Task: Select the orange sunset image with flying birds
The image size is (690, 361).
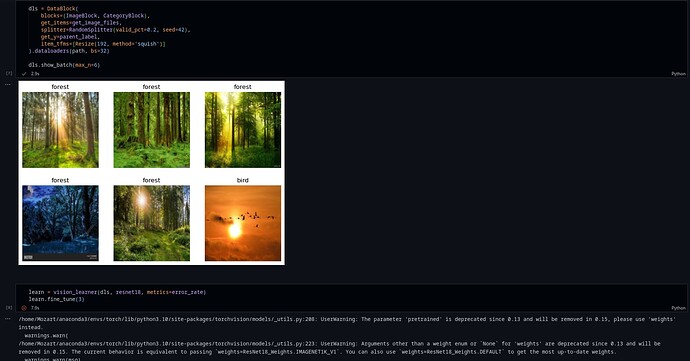Action: click(242, 223)
